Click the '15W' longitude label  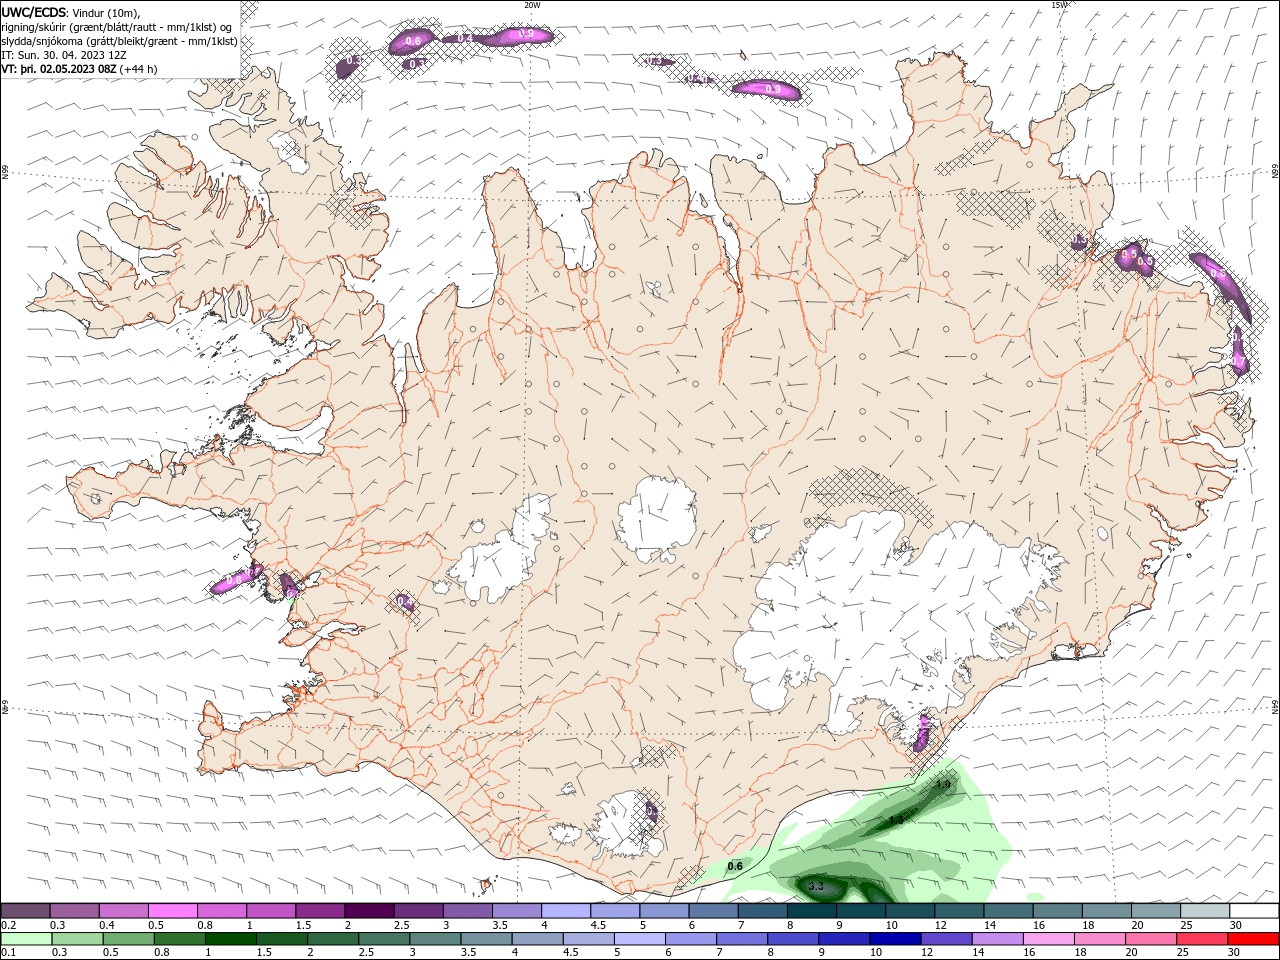1059,5
